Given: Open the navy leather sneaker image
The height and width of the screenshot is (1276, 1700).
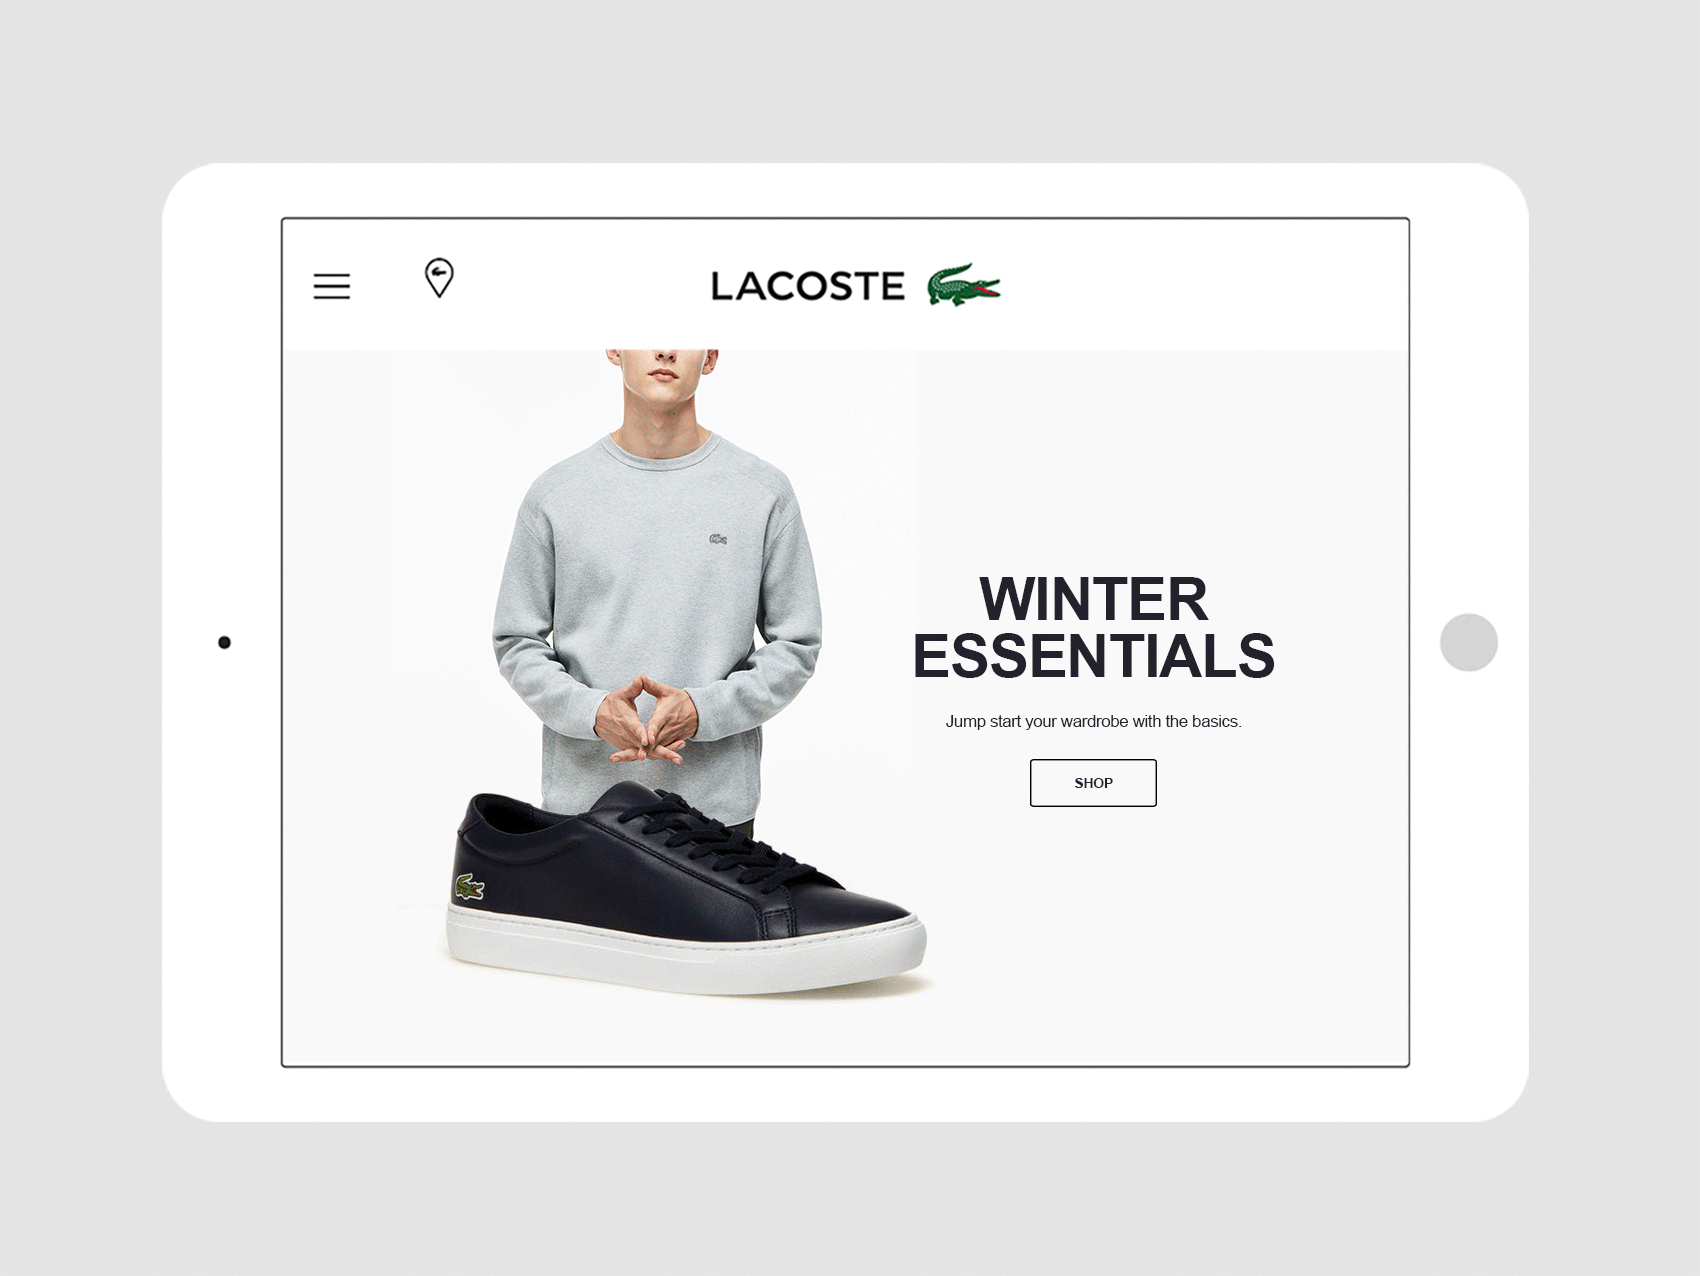Looking at the screenshot, I should pos(685,888).
